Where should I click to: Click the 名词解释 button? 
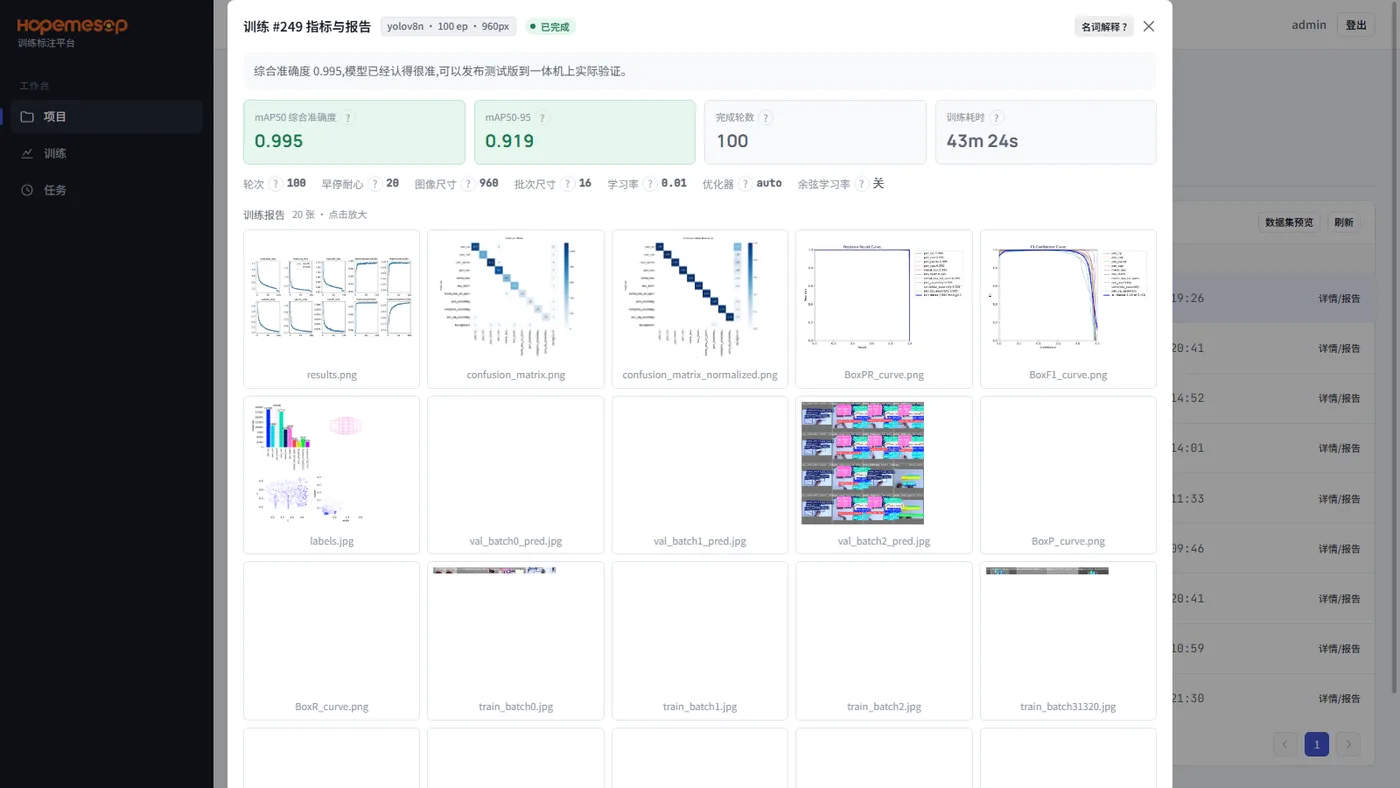[1104, 27]
